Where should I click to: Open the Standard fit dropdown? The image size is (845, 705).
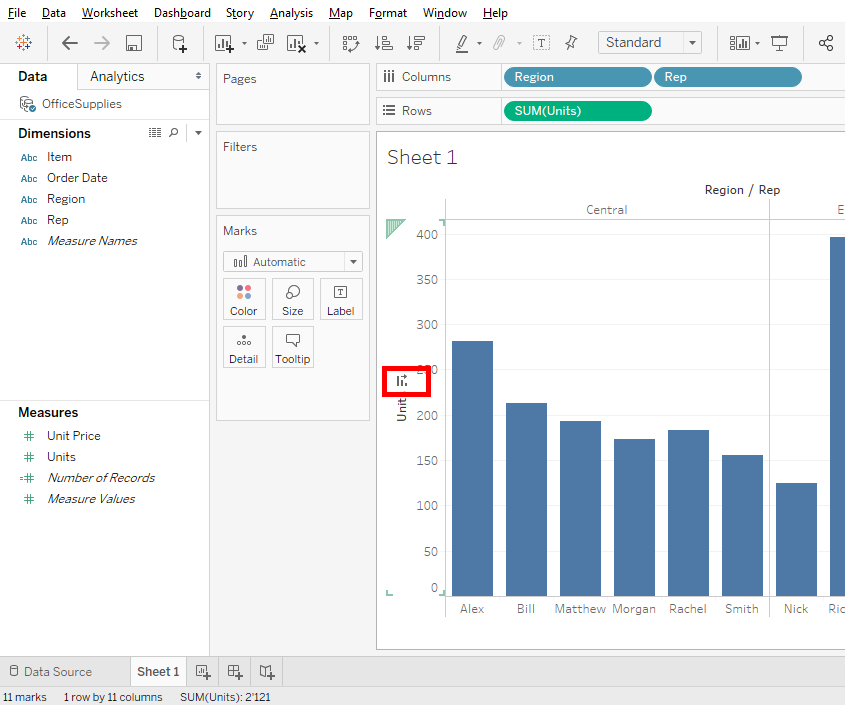click(649, 43)
